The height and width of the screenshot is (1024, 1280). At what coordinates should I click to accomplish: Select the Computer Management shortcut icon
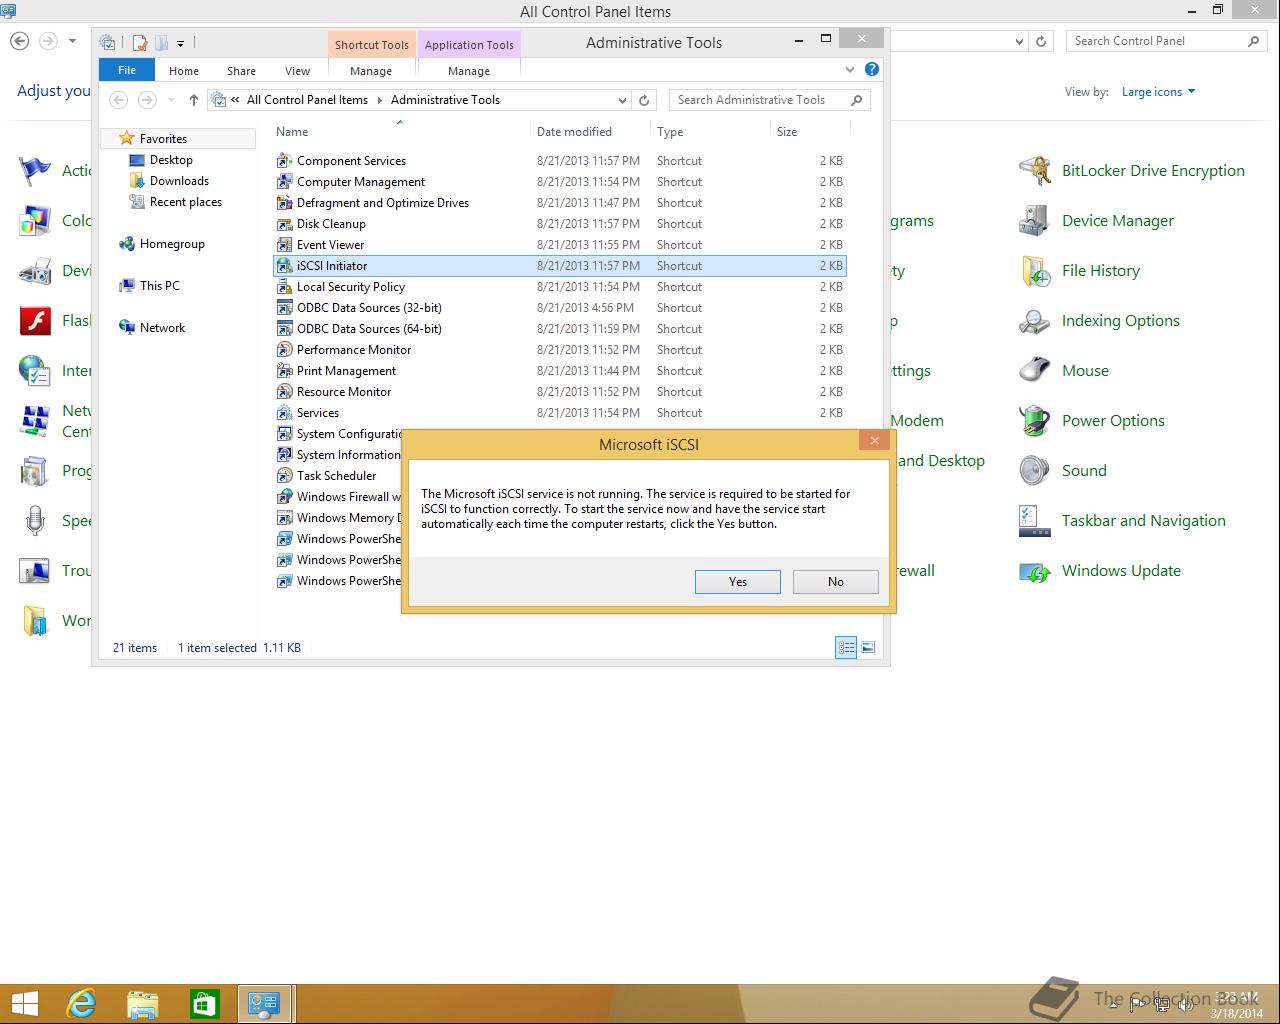(x=285, y=182)
